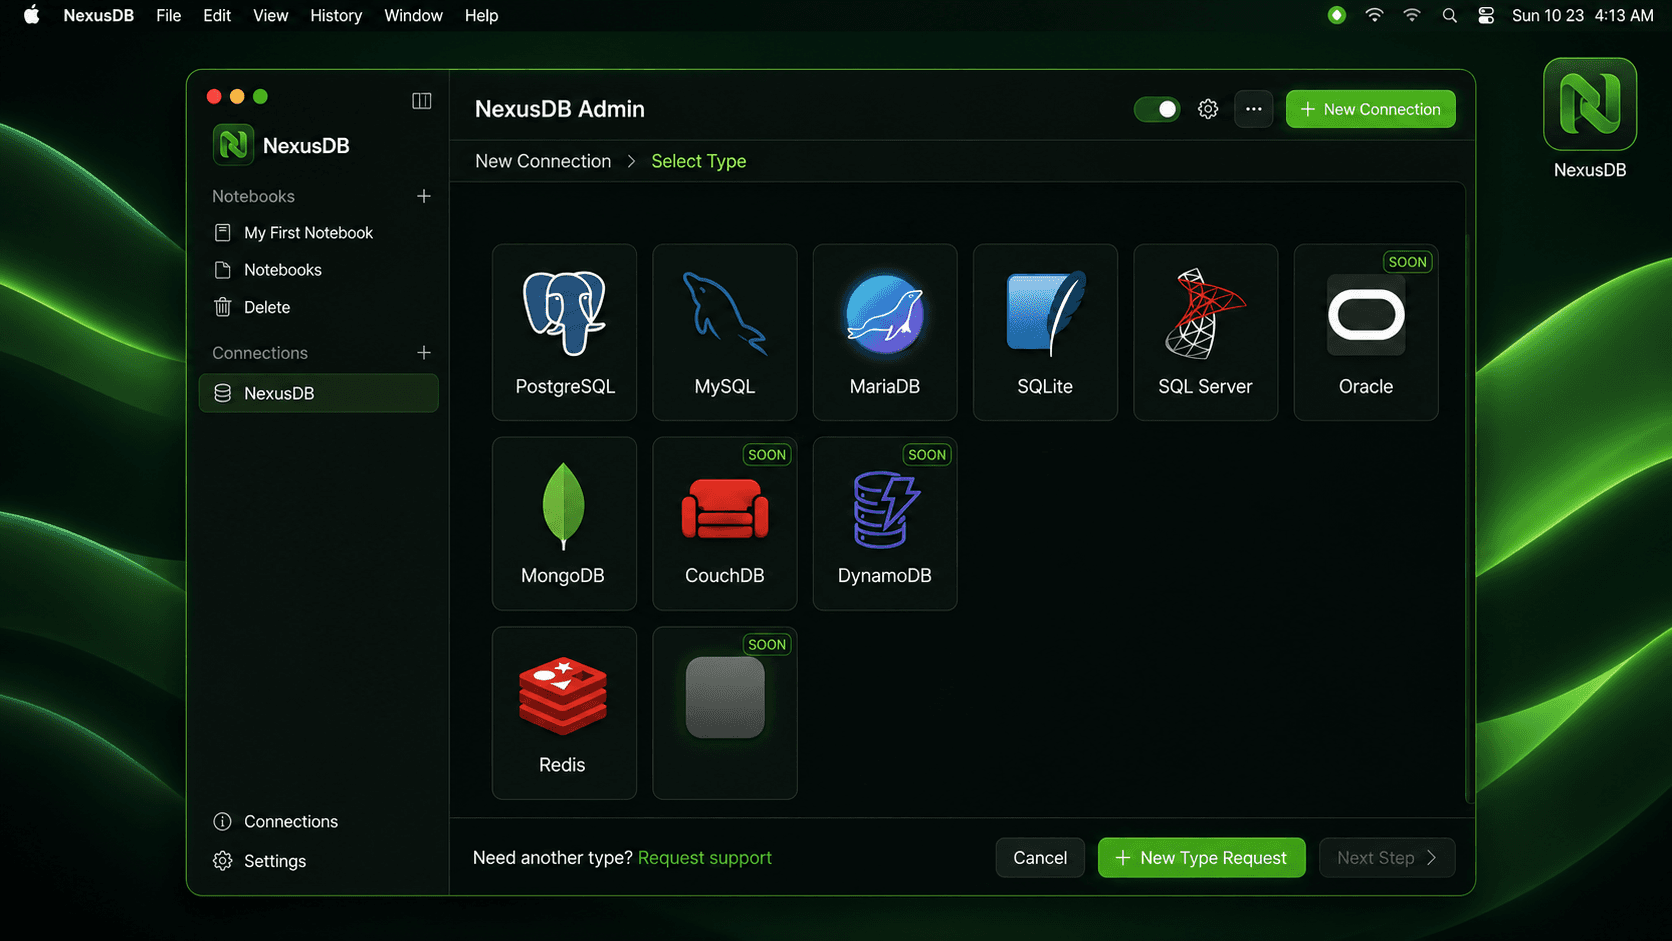Viewport: 1672px width, 941px height.
Task: Click the database type list scrollbar
Action: coord(1468,517)
